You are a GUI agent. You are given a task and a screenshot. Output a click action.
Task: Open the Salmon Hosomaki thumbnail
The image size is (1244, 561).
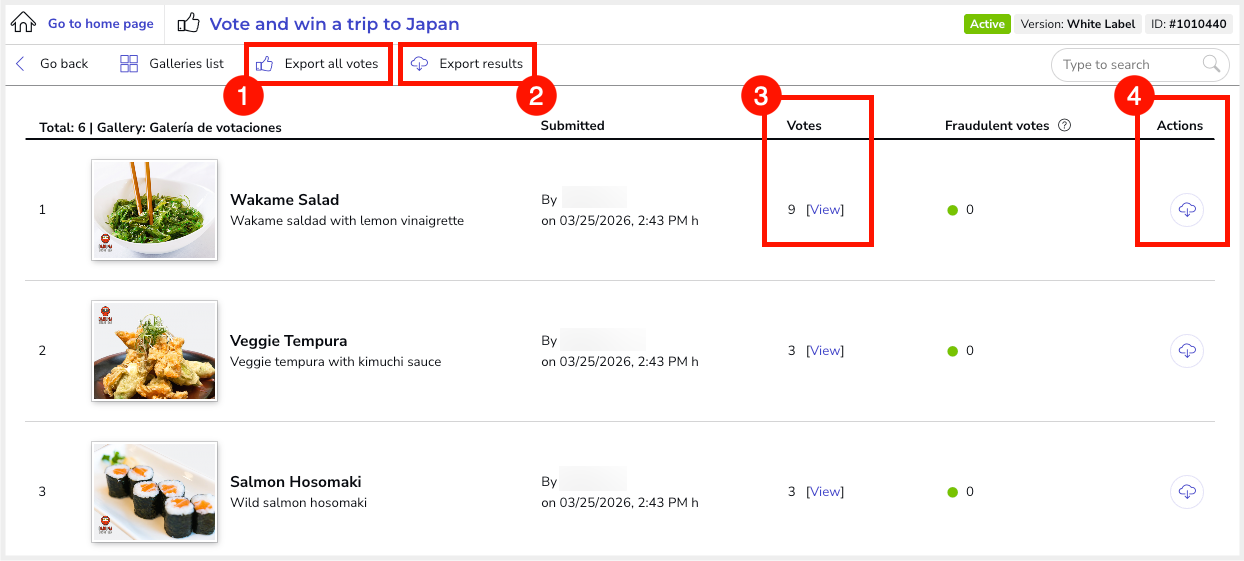pos(154,492)
